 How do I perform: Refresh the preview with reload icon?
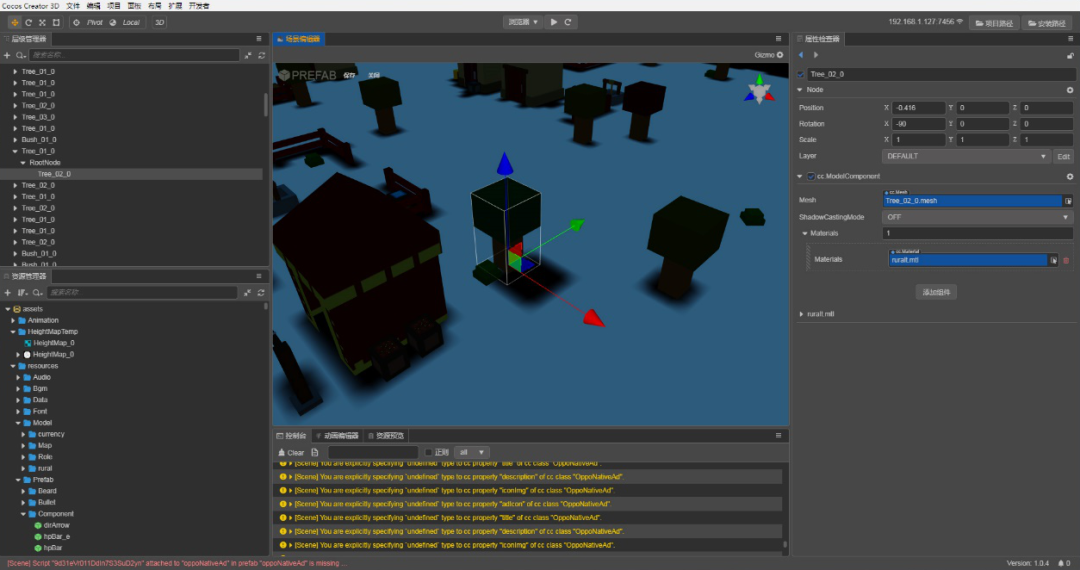(568, 22)
